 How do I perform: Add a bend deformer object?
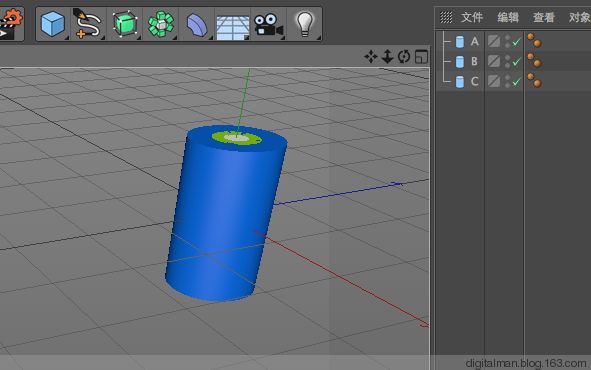[197, 25]
